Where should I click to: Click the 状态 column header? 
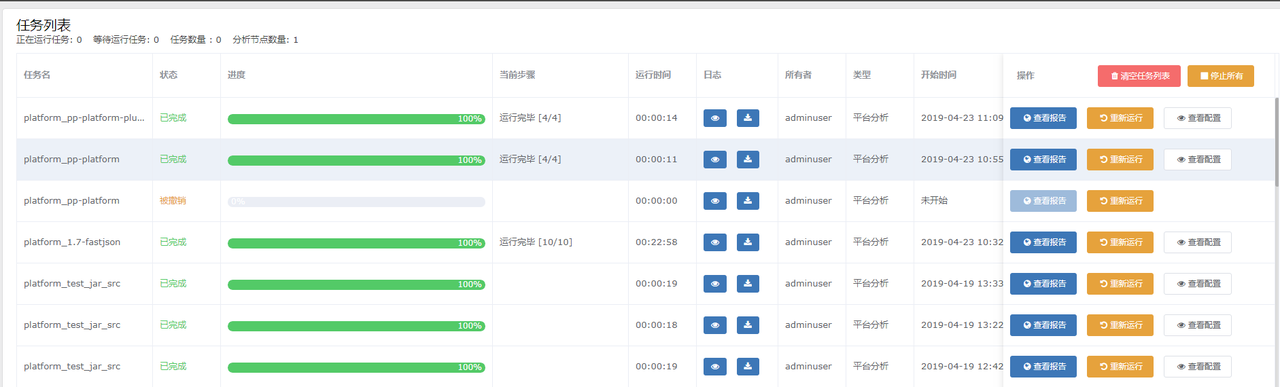[x=169, y=76]
